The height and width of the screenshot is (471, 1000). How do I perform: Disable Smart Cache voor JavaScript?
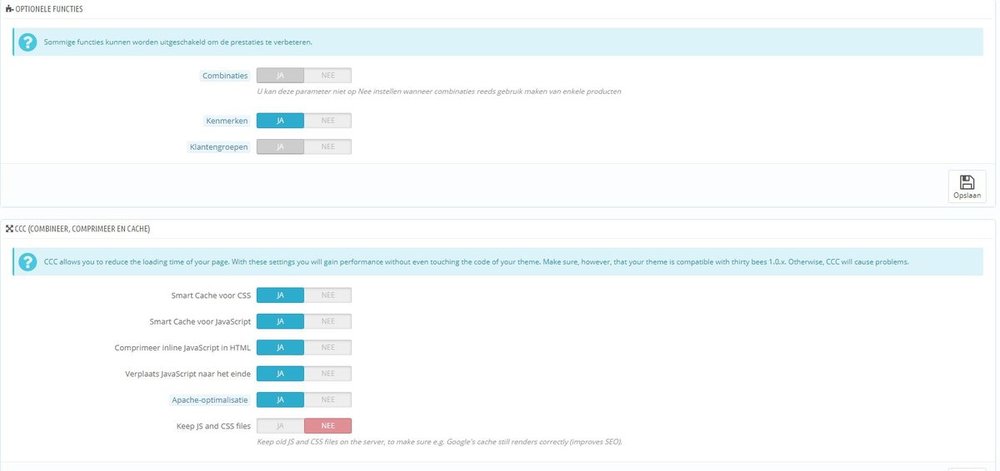pos(328,321)
